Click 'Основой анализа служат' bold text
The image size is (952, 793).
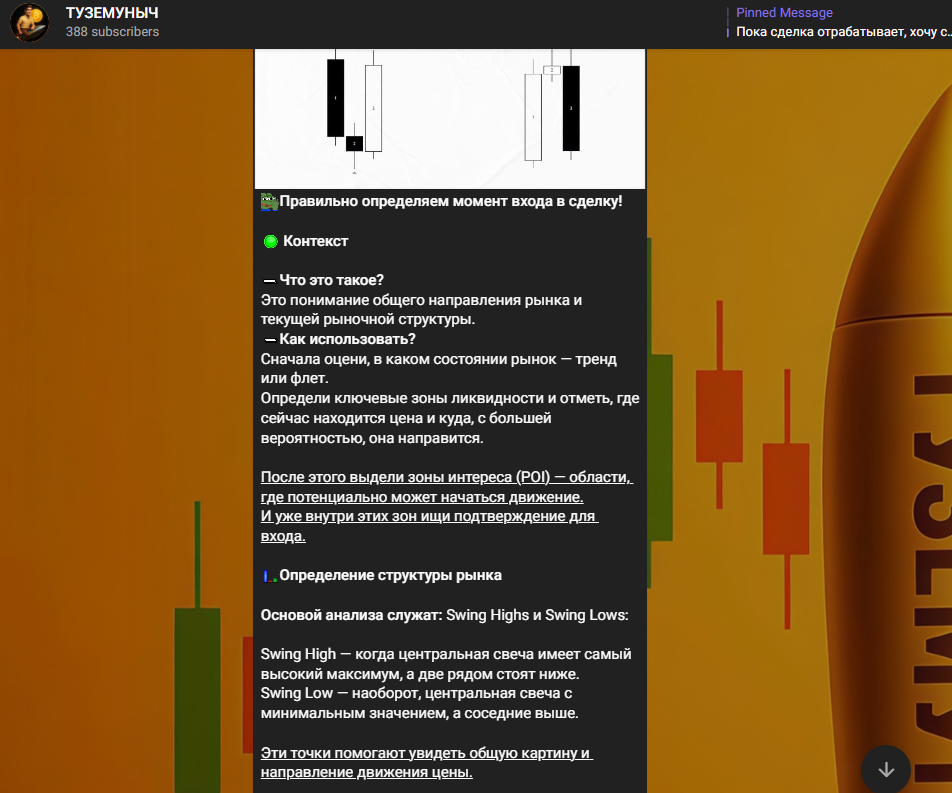tap(352, 615)
